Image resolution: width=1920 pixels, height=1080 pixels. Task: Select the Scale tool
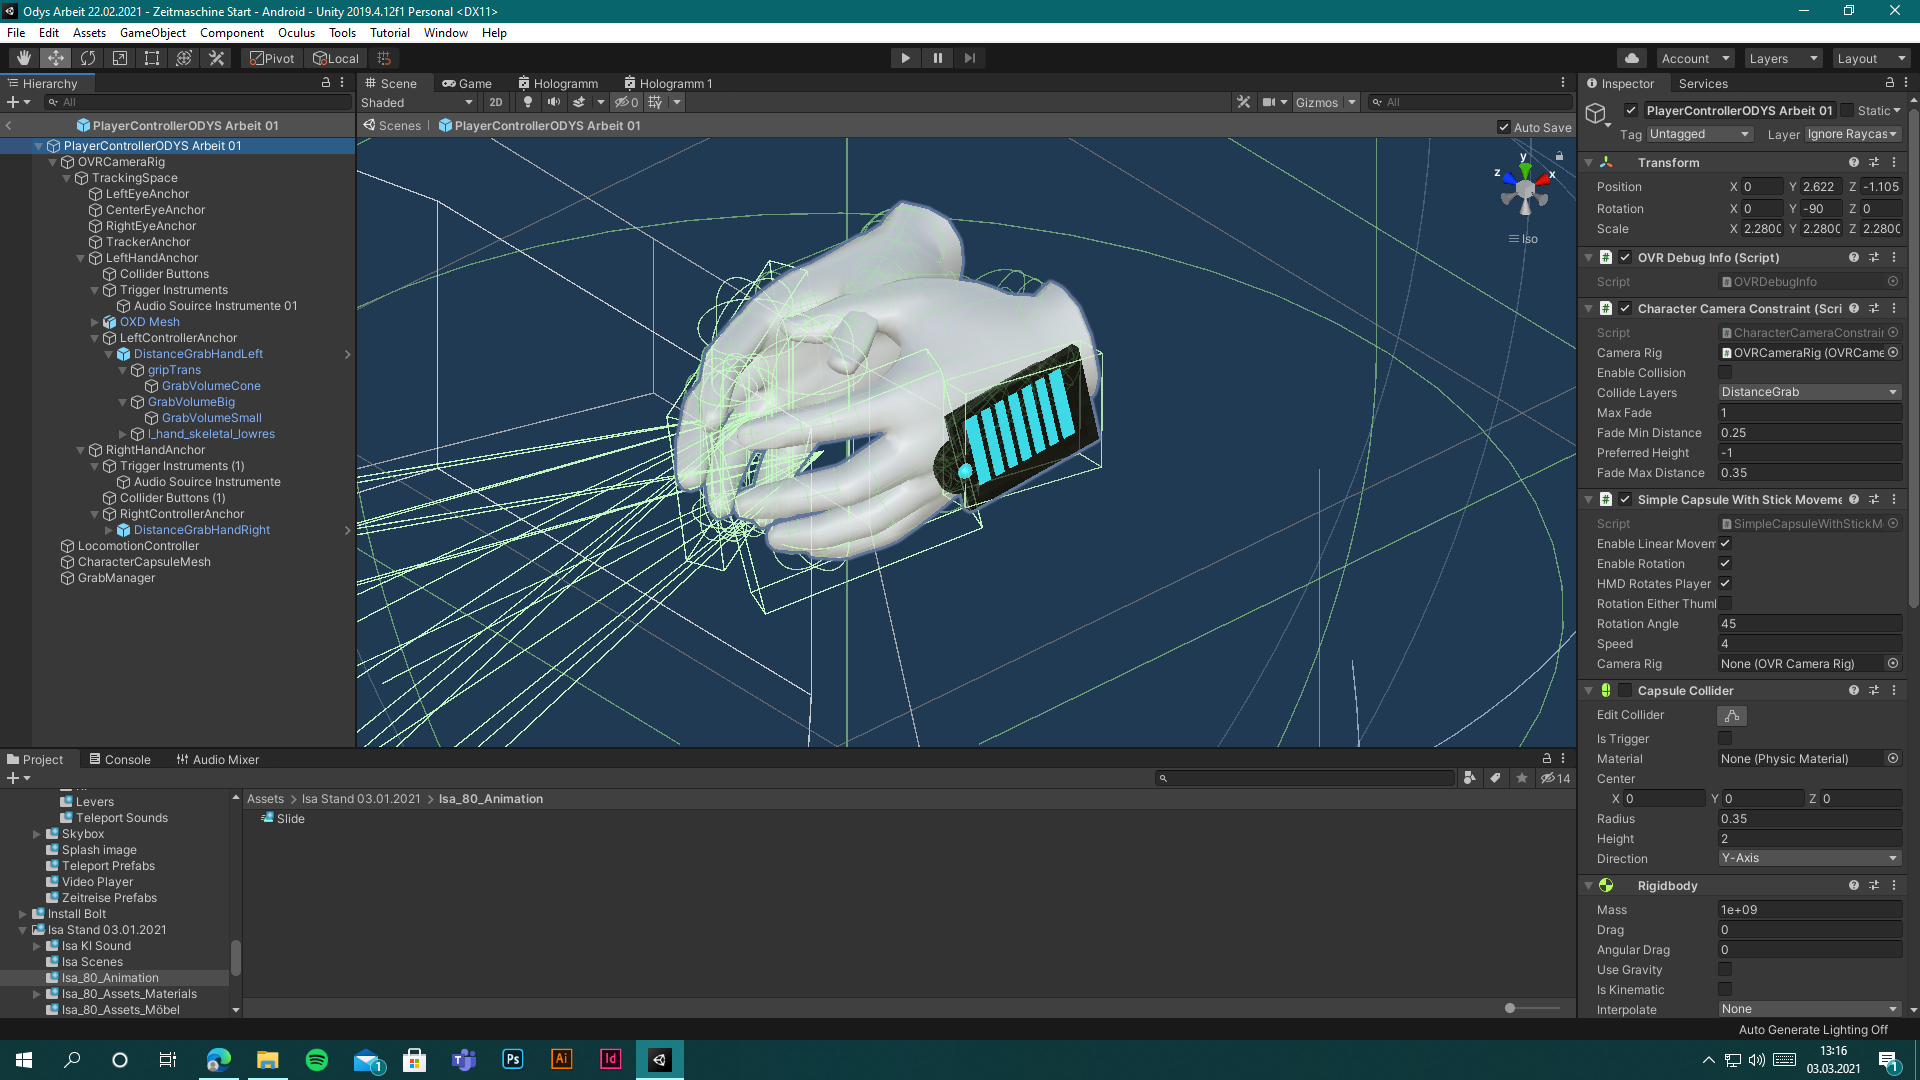tap(120, 58)
